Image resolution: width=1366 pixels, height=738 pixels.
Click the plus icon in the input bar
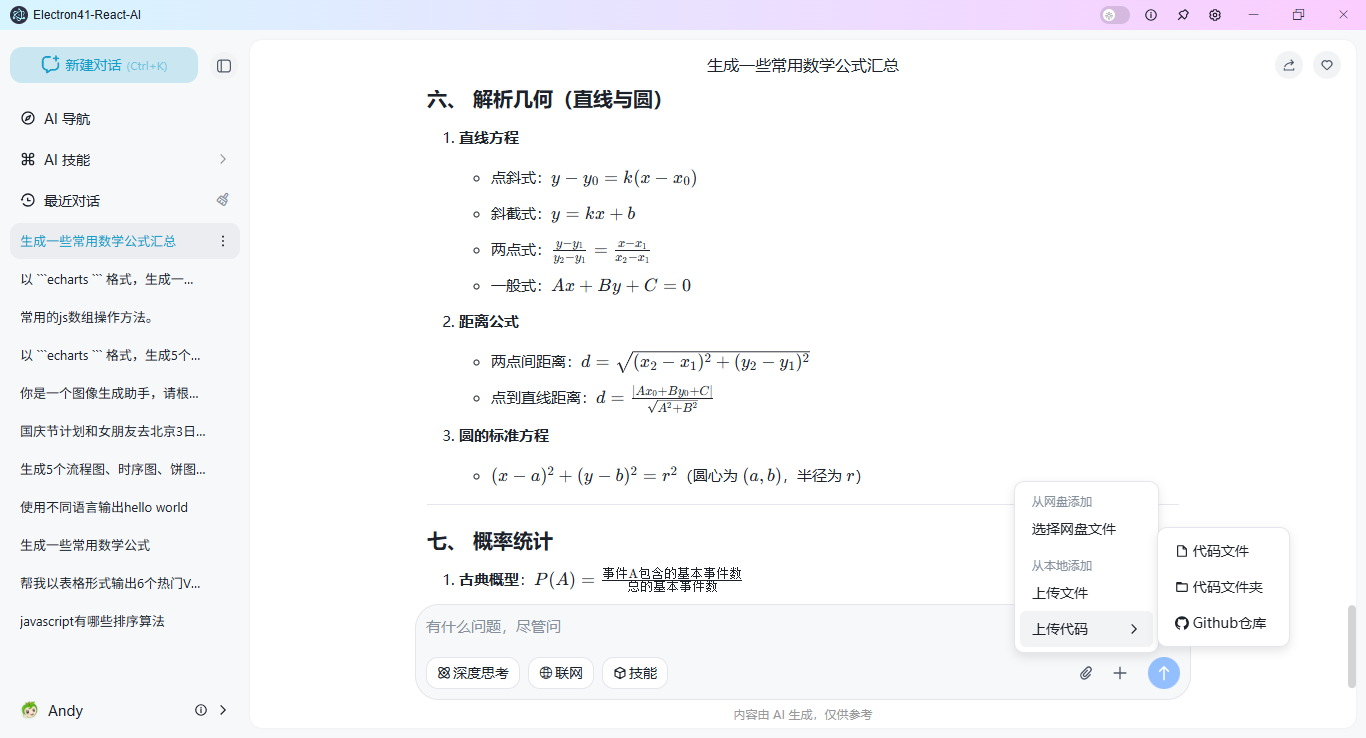coord(1120,673)
